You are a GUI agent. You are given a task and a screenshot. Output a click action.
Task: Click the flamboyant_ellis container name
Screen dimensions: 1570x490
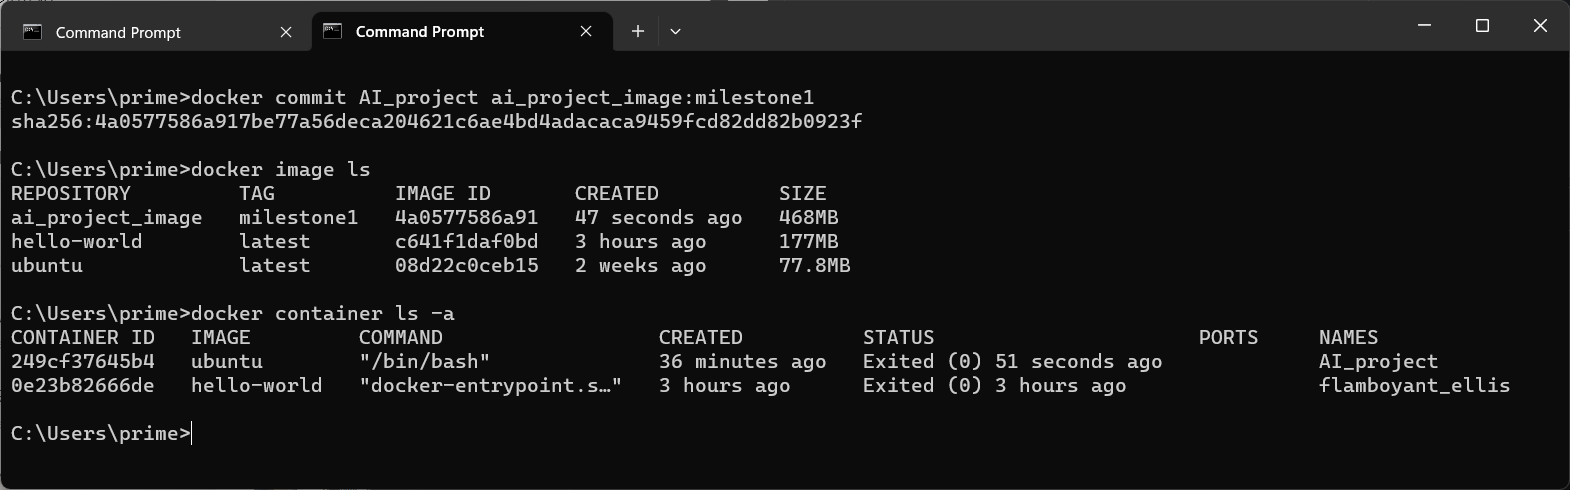[1414, 386]
